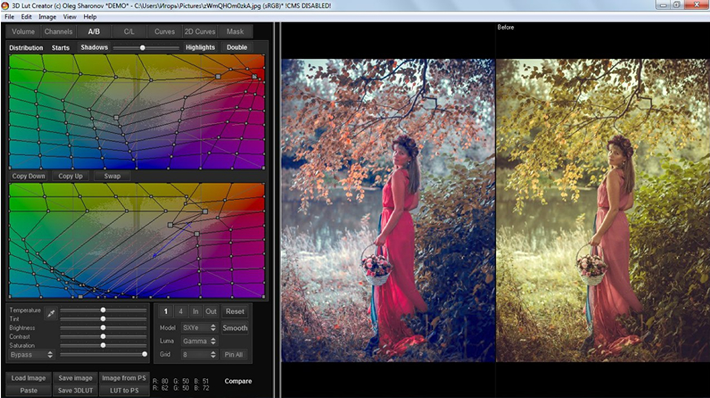Open the Bypass dropdown

(x=32, y=355)
